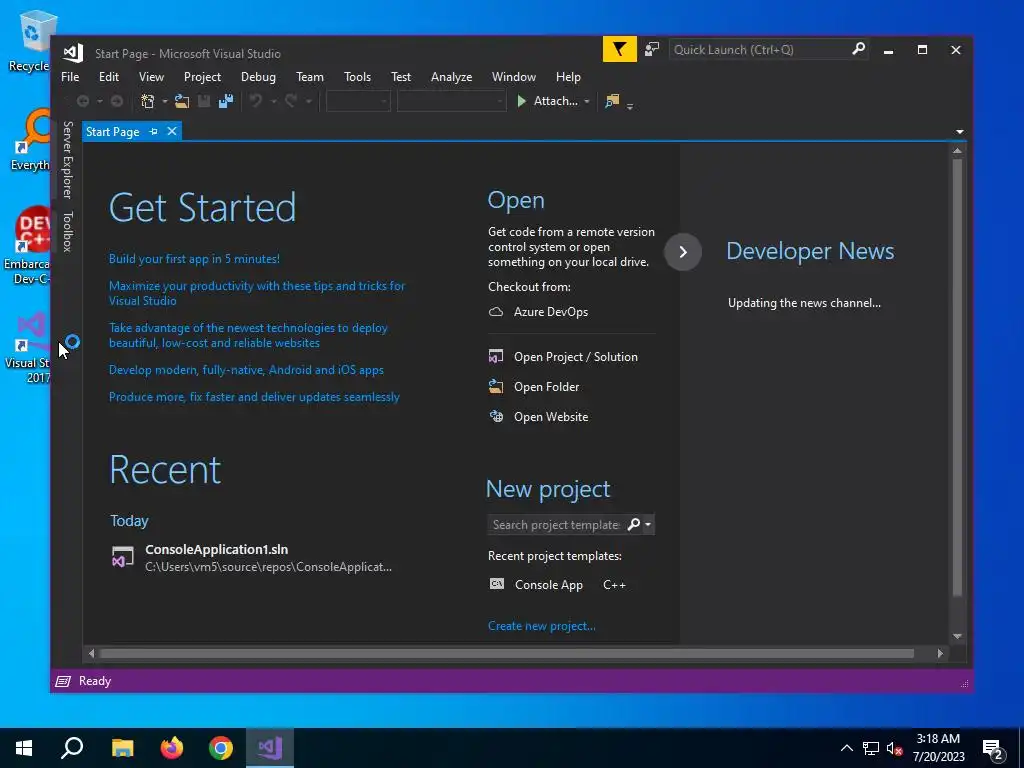The image size is (1024, 768).
Task: Click the pin icon on Start Page tab
Action: [153, 132]
